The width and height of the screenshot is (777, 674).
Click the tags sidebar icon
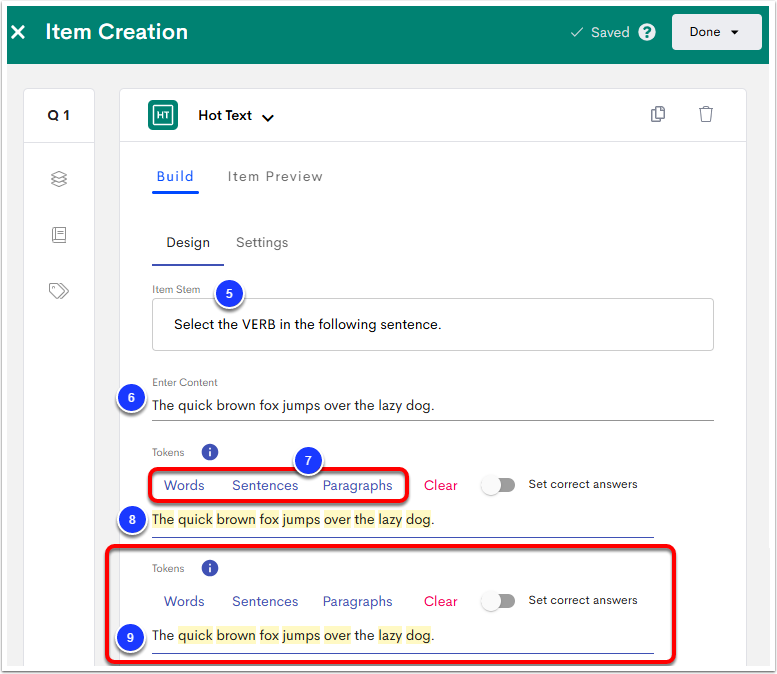[59, 290]
